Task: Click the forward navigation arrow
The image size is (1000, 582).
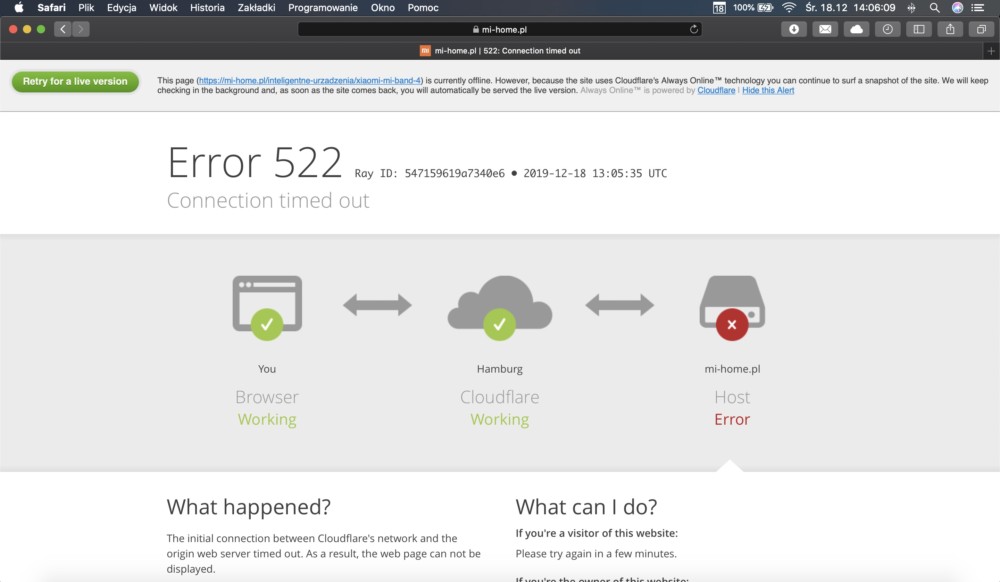Action: click(81, 29)
